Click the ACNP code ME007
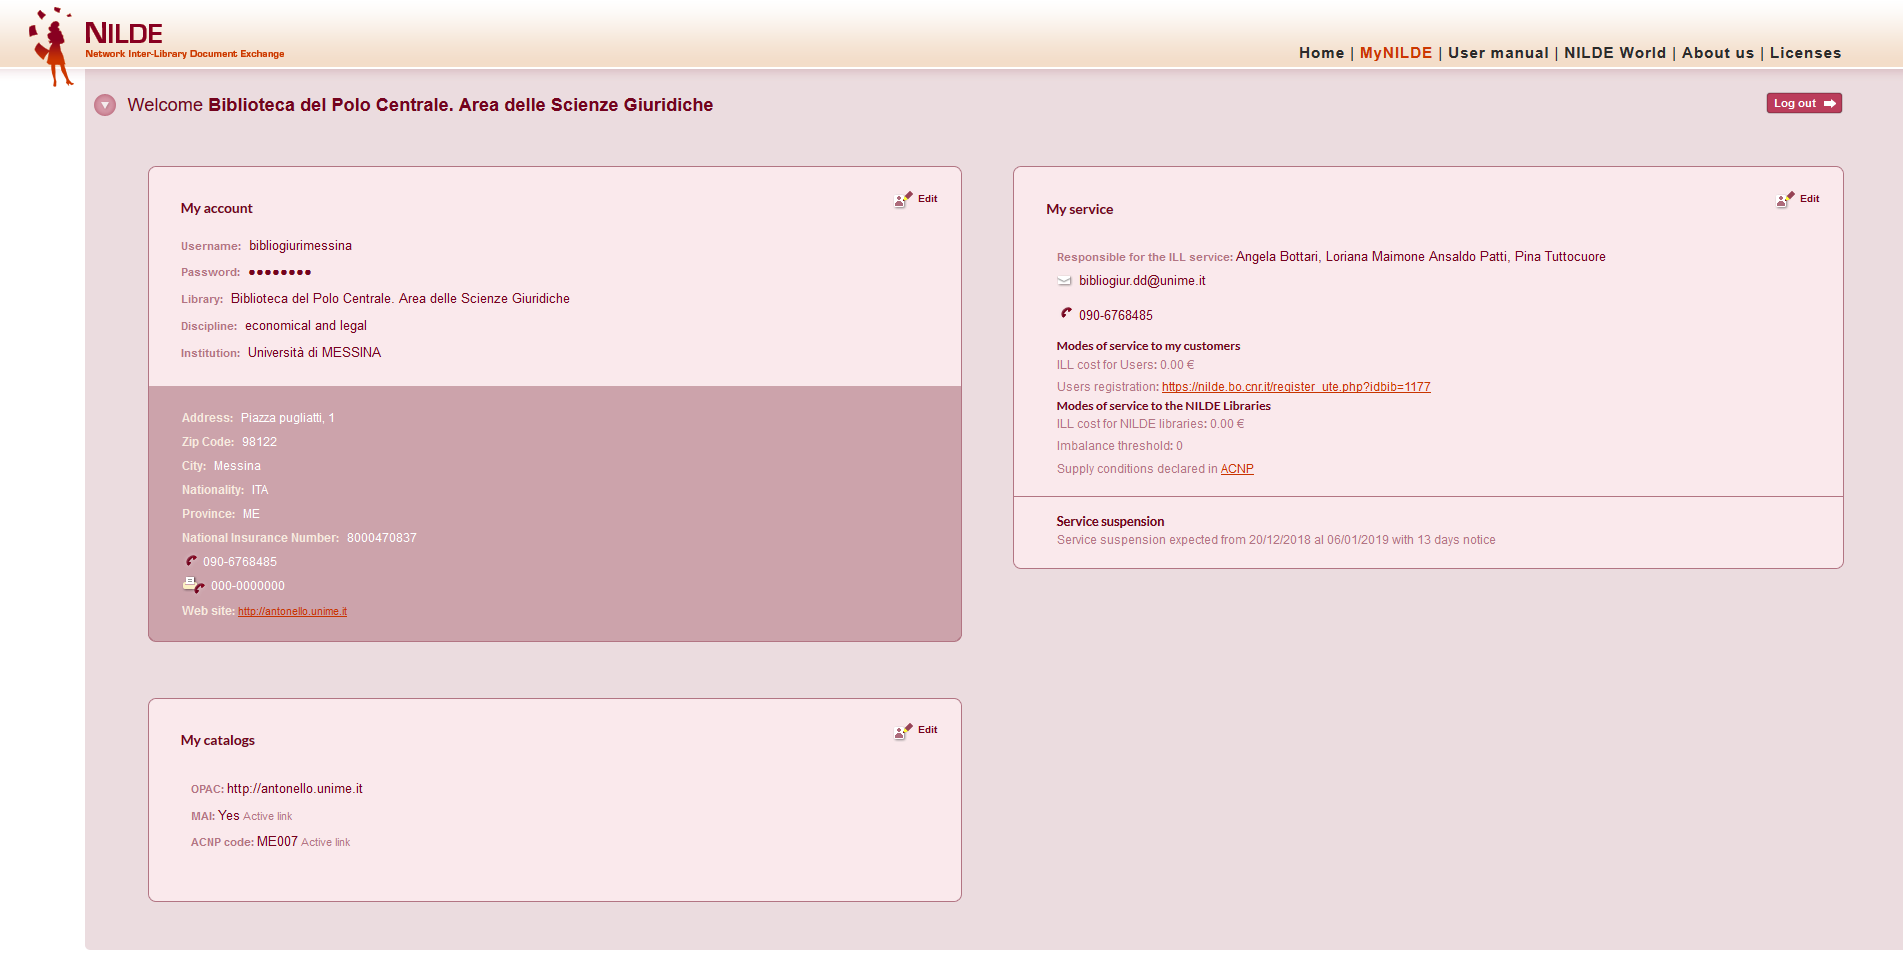This screenshot has height=960, width=1903. point(277,842)
